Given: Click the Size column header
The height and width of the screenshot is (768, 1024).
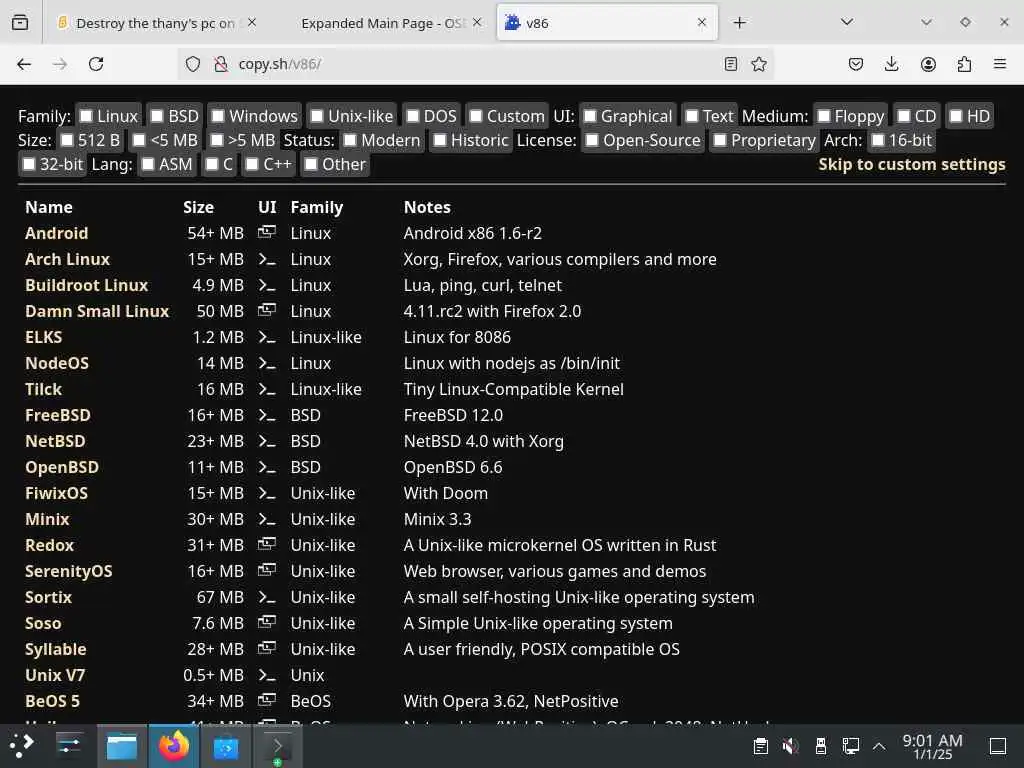Looking at the screenshot, I should [199, 207].
